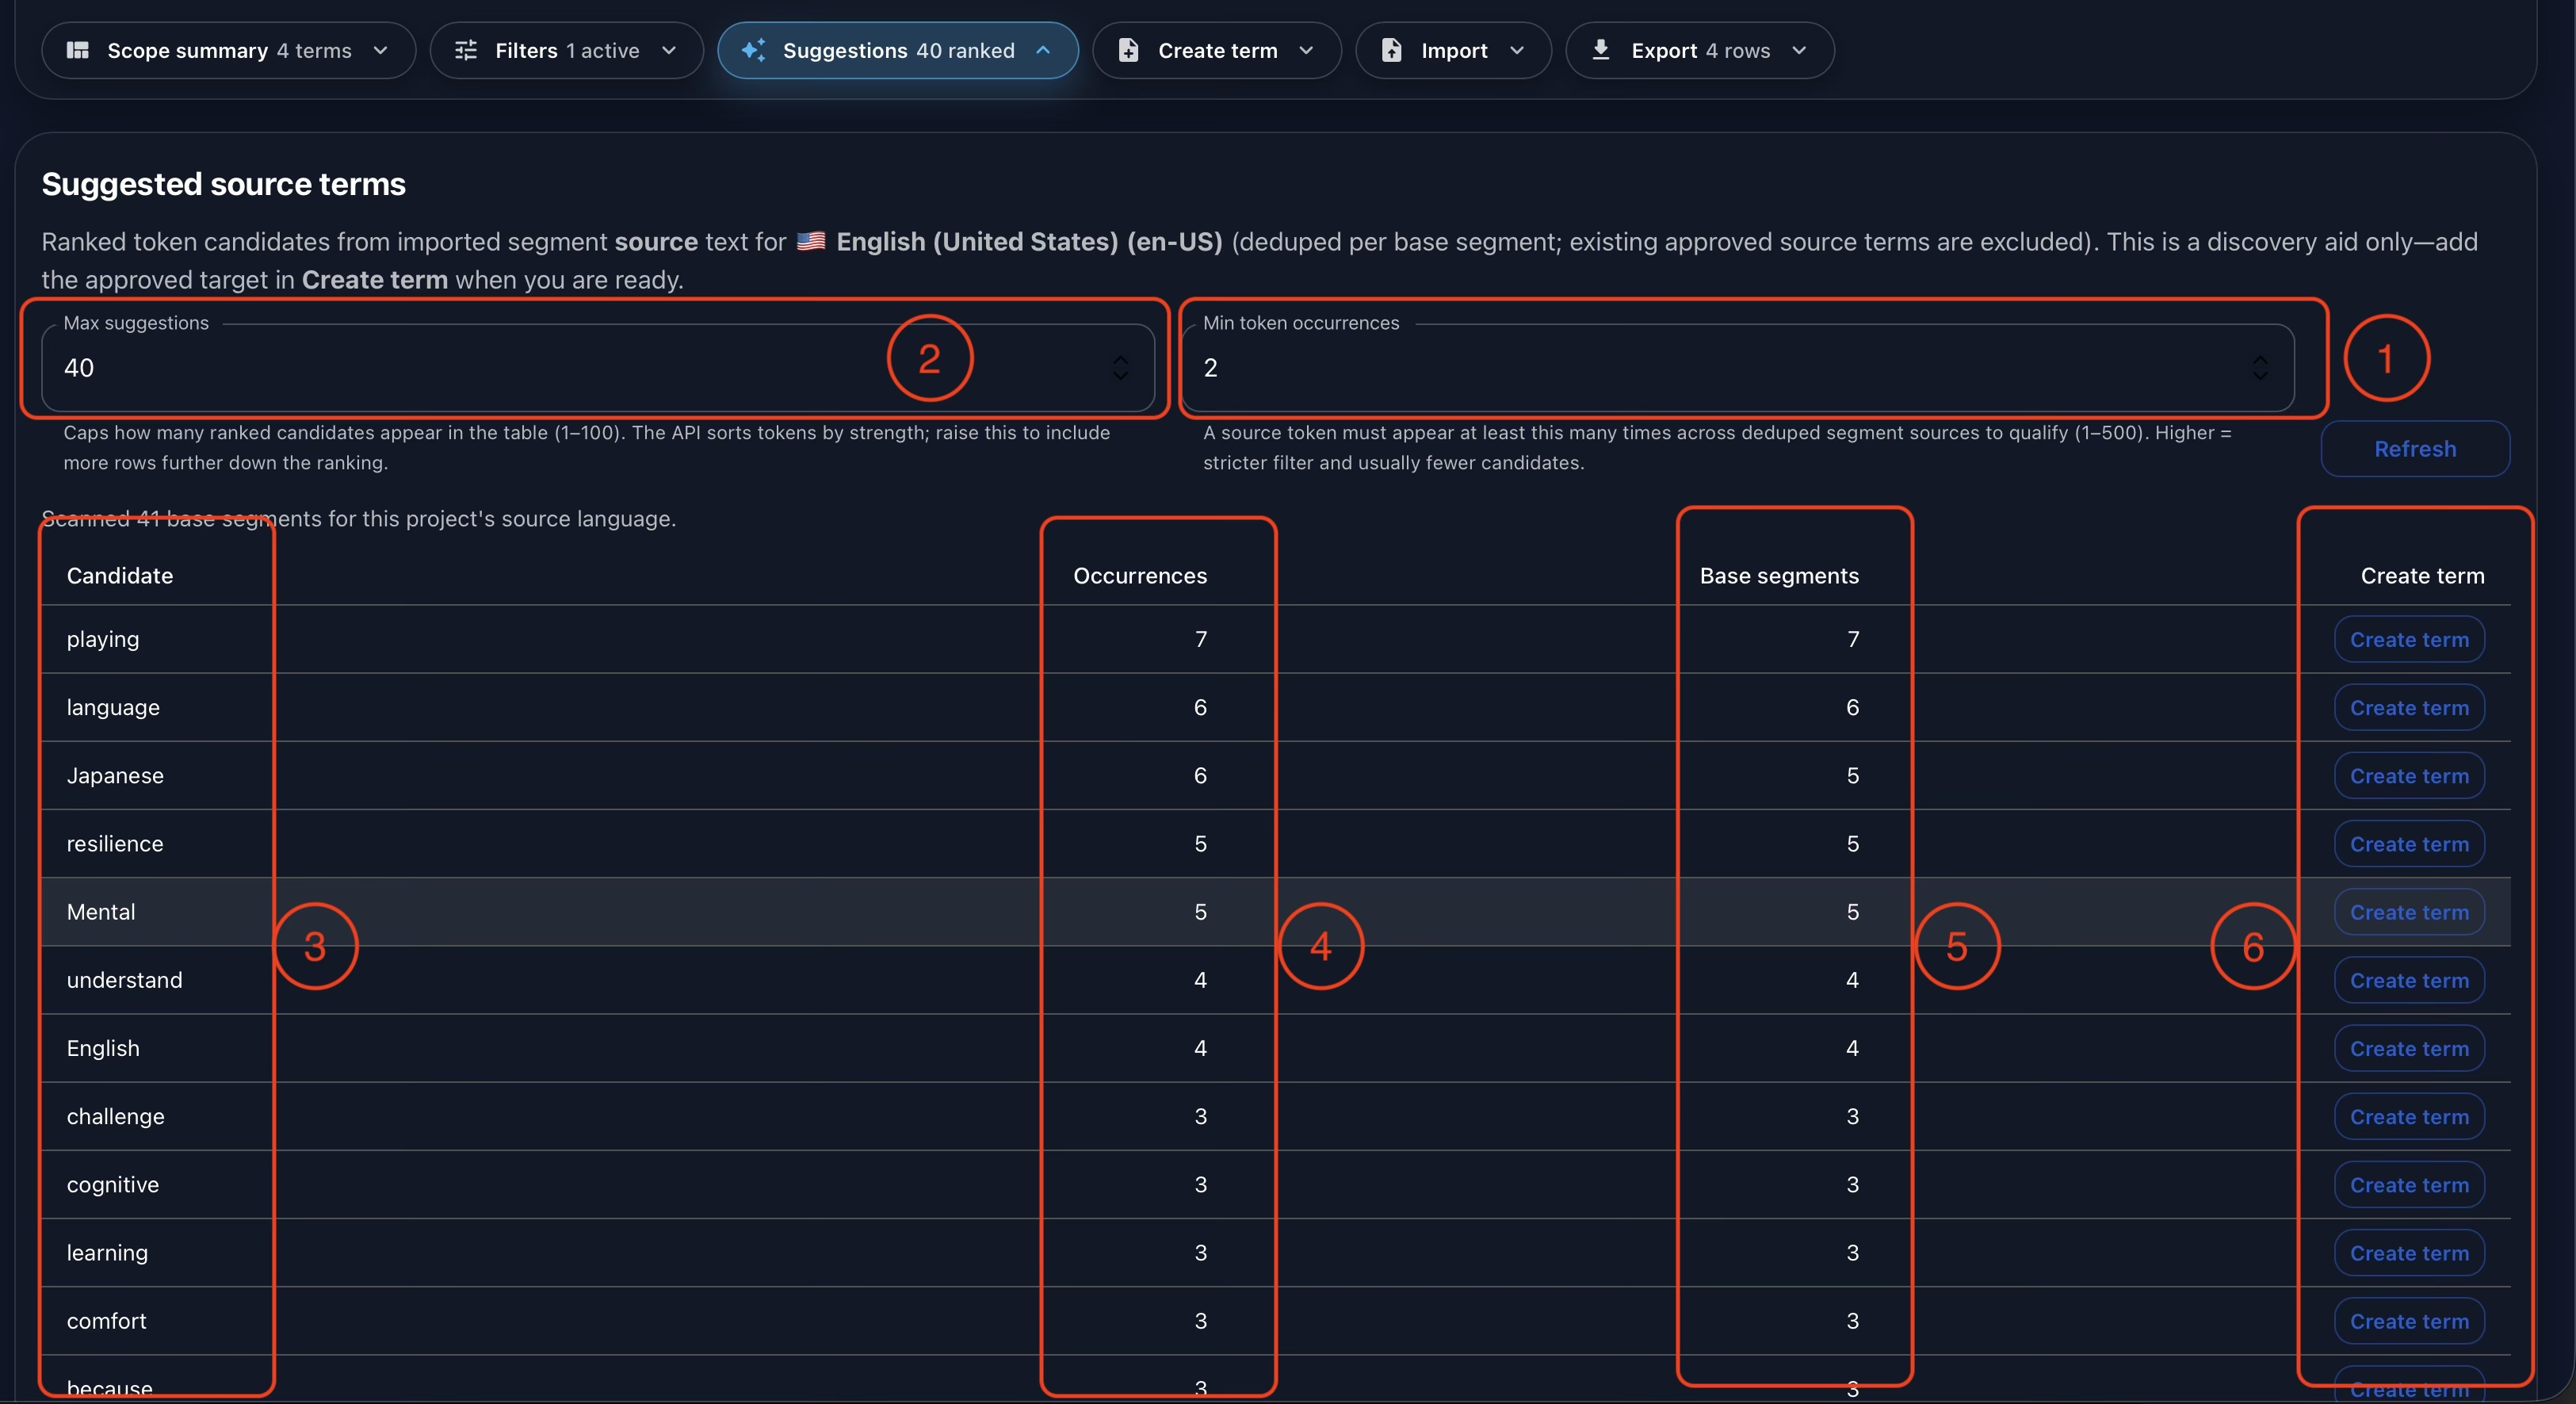Viewport: 2576px width, 1404px height.
Task: Click the Occurrences column header
Action: [x=1140, y=575]
